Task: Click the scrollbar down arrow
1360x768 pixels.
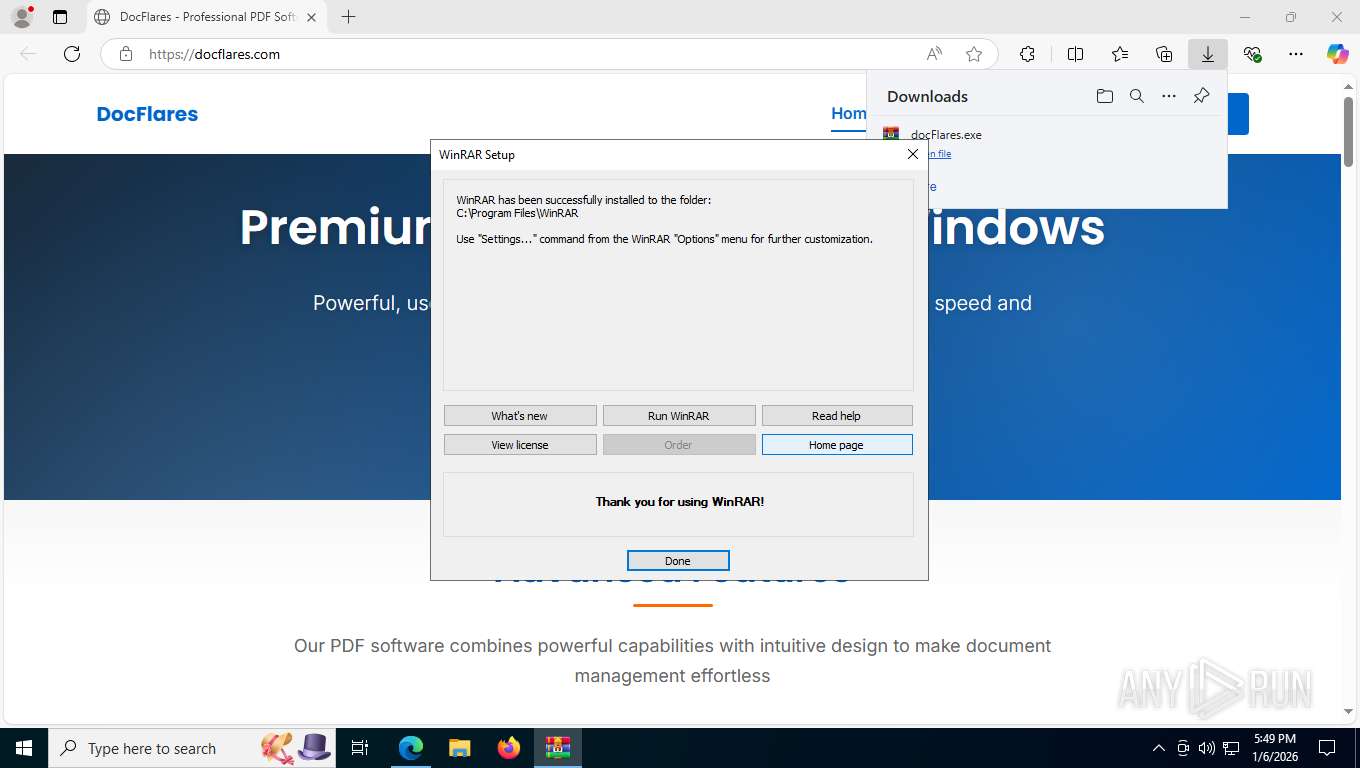Action: tap(1348, 711)
